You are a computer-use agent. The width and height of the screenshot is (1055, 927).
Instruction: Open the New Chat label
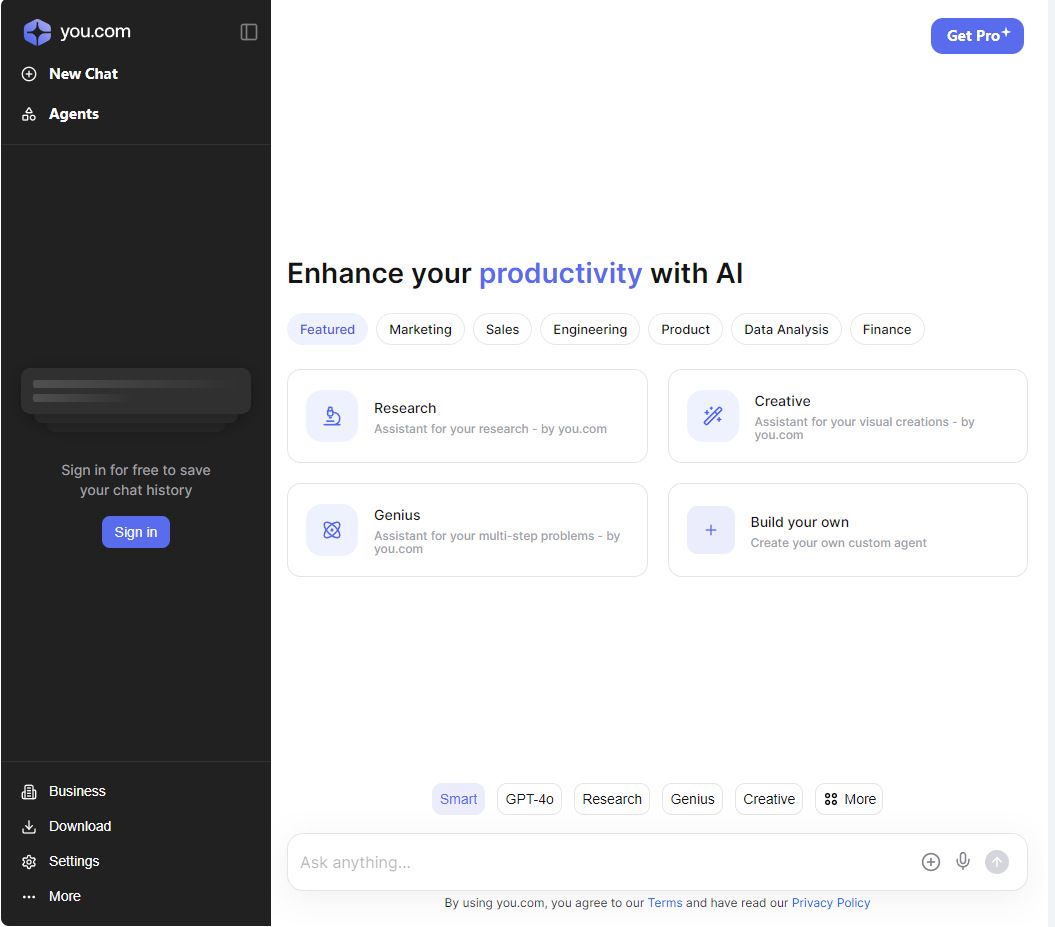coord(83,74)
